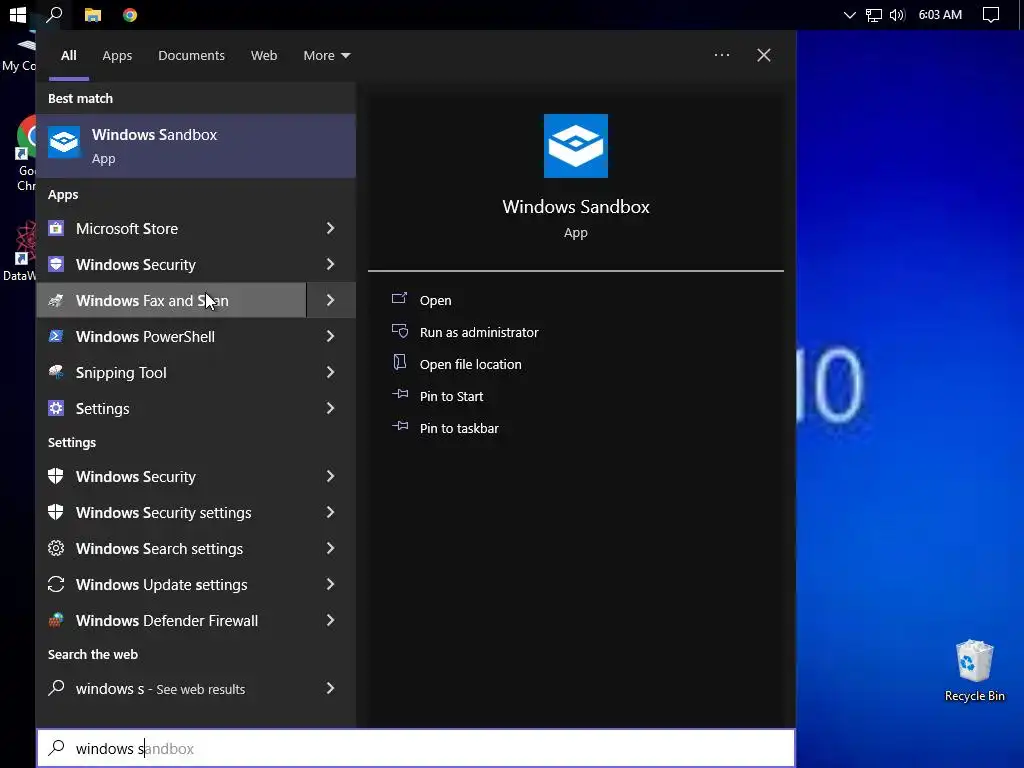
Task: Expand Windows Update settings arrow
Action: click(330, 584)
